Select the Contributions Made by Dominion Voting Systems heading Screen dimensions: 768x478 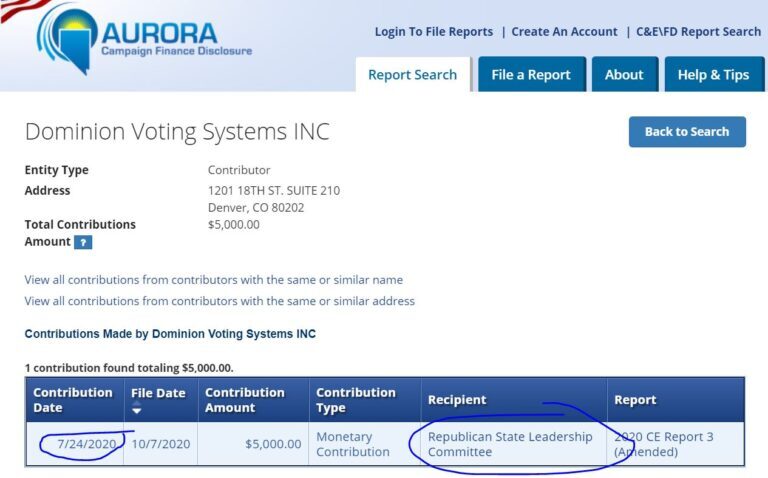[170, 334]
